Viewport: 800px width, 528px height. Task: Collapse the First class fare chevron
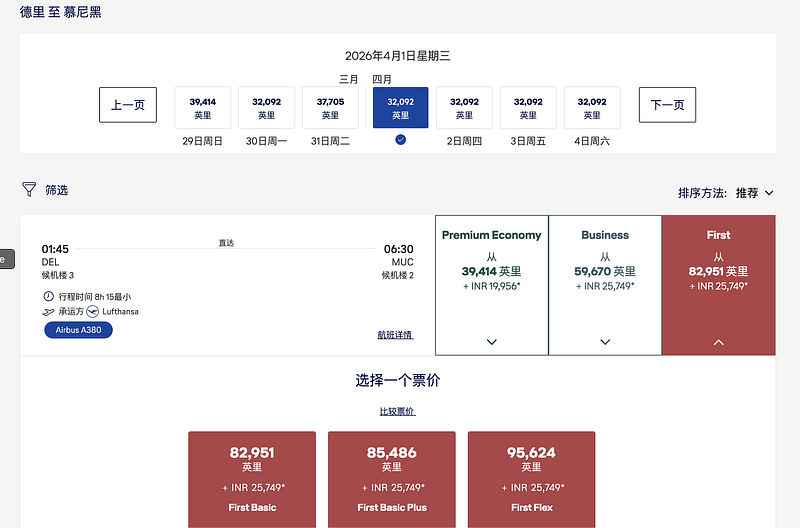pyautogui.click(x=718, y=342)
